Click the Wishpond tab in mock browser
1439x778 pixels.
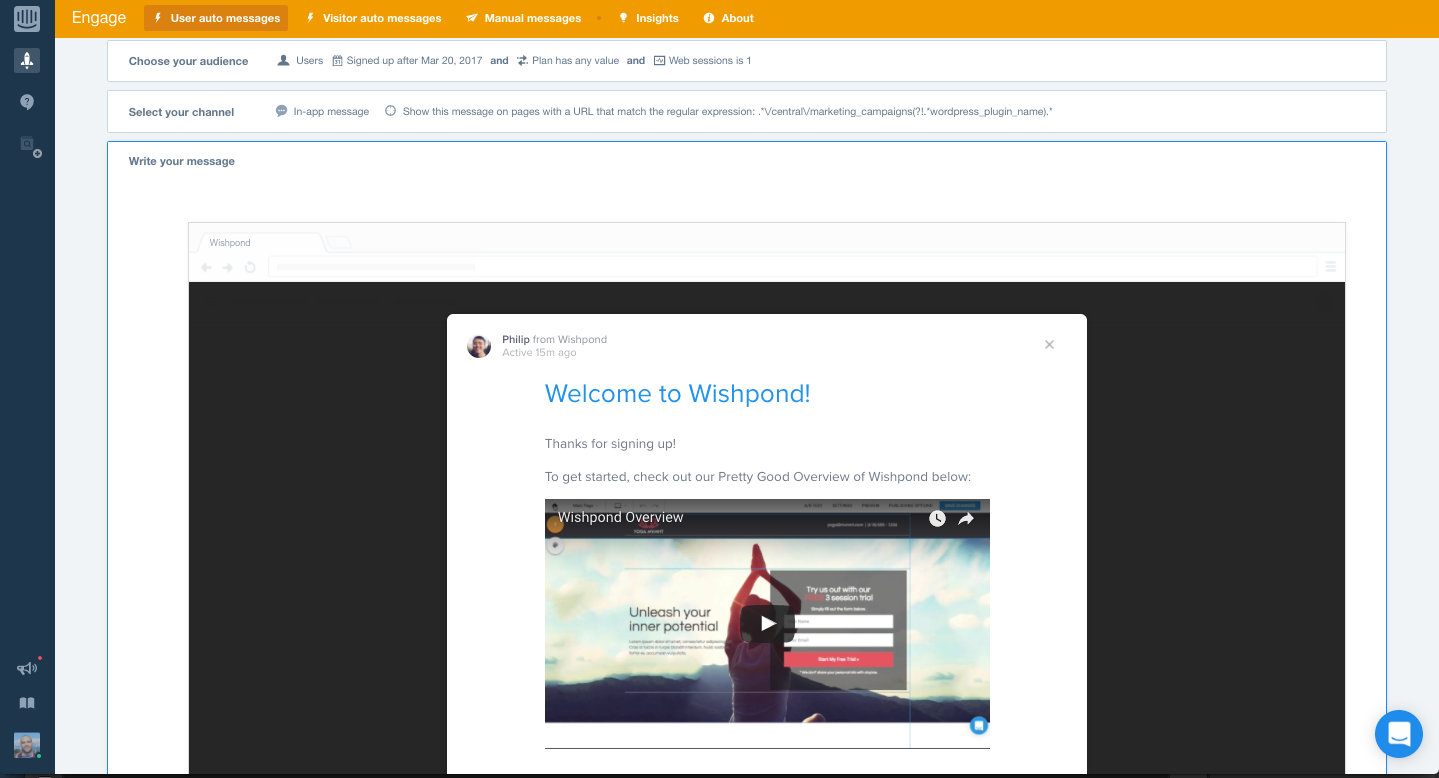click(262, 243)
